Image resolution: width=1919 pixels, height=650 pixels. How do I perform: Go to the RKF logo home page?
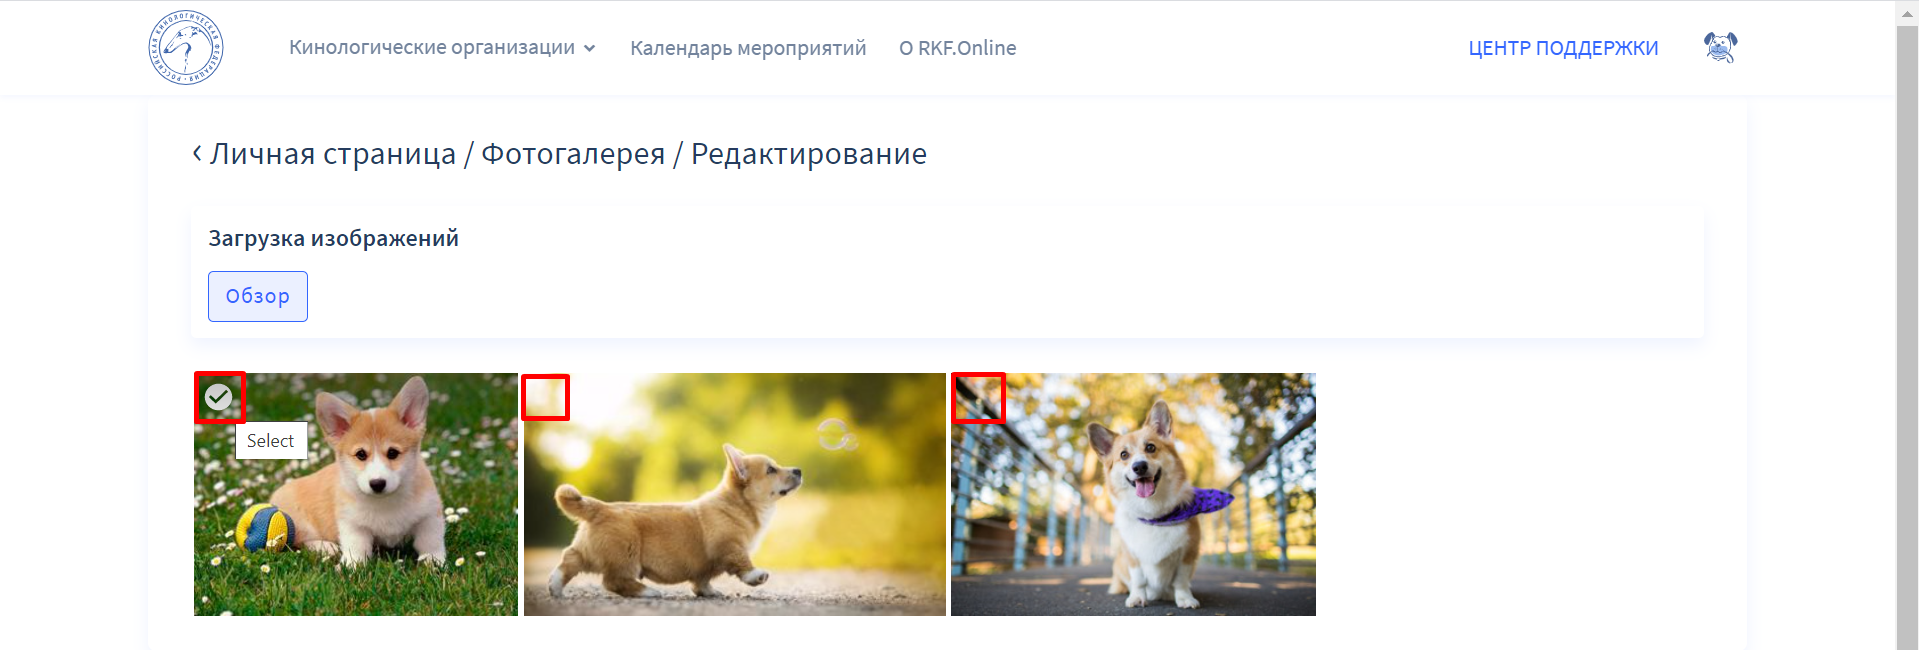pyautogui.click(x=186, y=48)
